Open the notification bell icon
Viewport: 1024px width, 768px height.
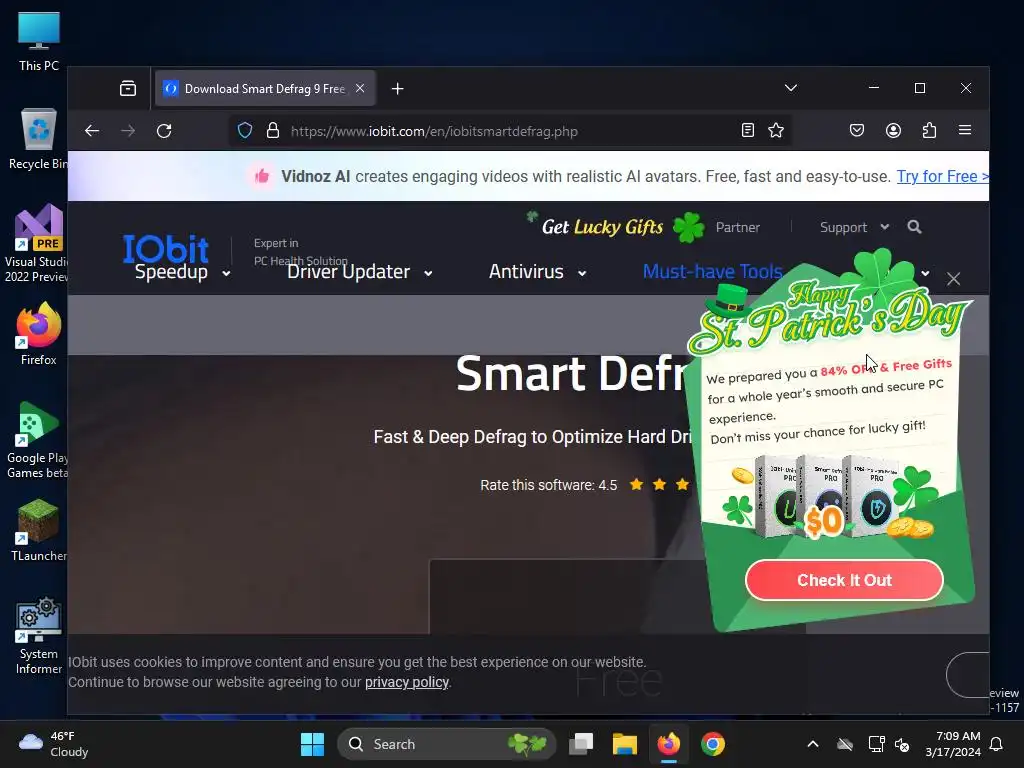coord(997,744)
